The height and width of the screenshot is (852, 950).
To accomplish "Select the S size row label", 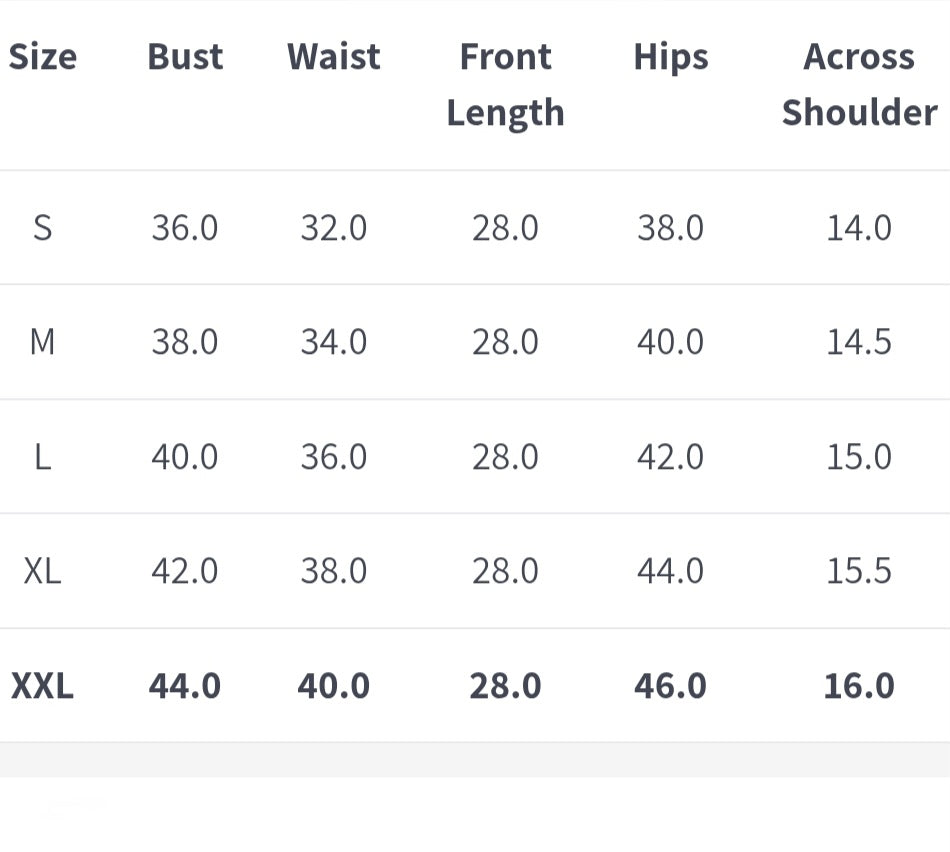I will point(42,228).
